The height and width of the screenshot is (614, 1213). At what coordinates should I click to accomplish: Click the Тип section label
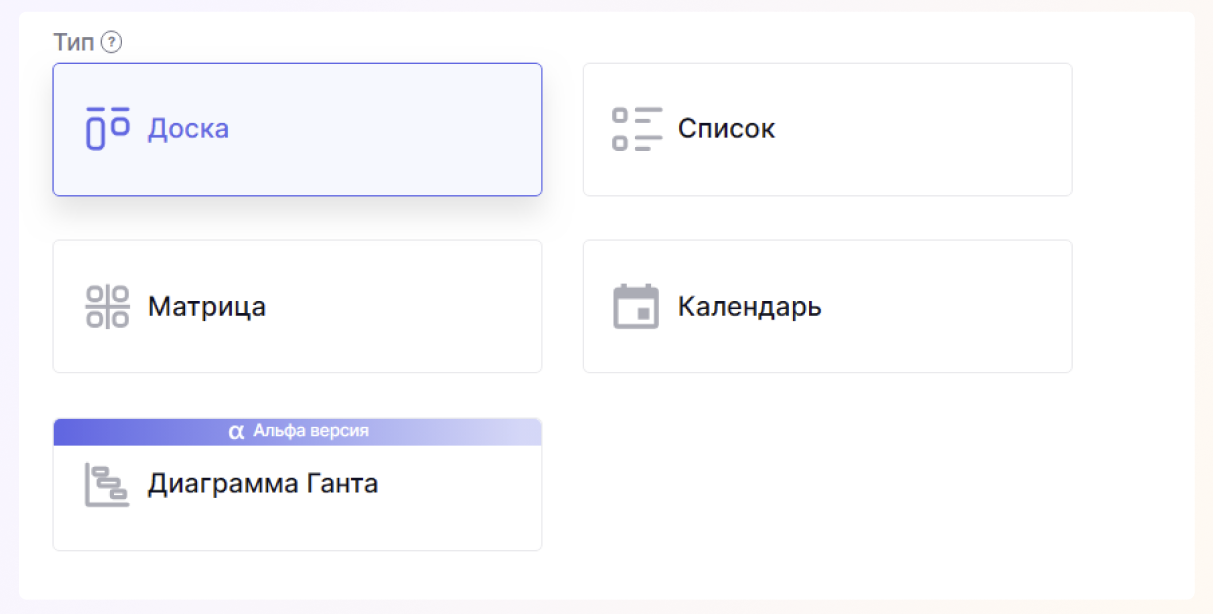click(74, 42)
